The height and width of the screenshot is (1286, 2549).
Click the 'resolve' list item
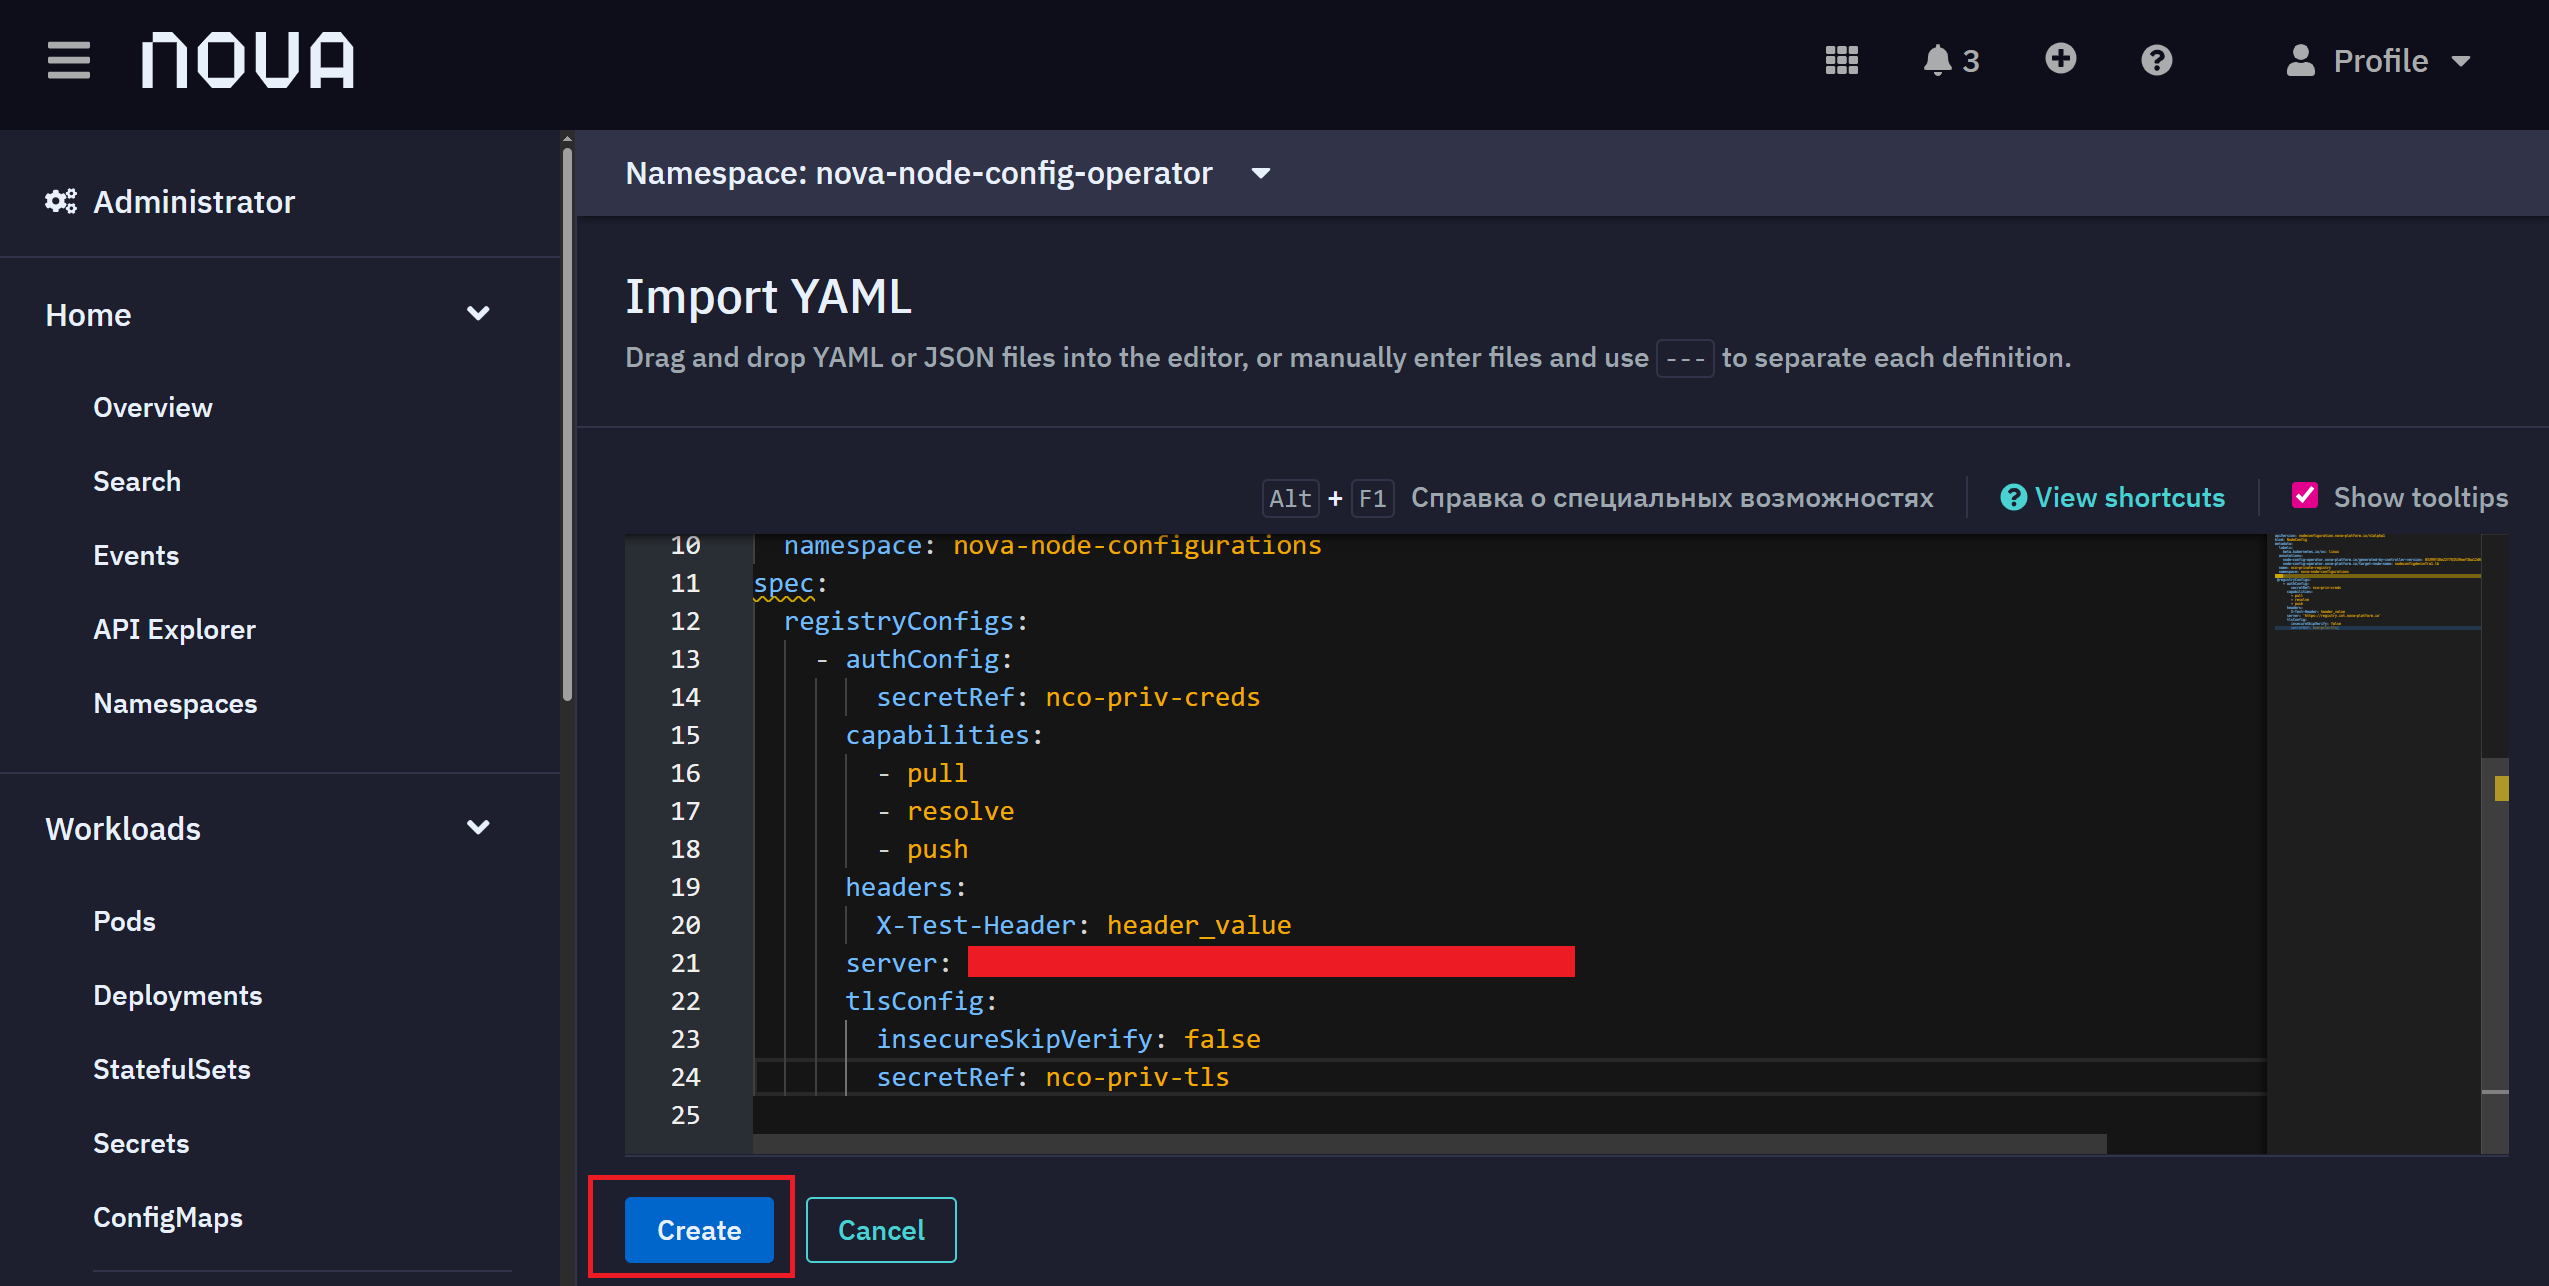pyautogui.click(x=960, y=811)
